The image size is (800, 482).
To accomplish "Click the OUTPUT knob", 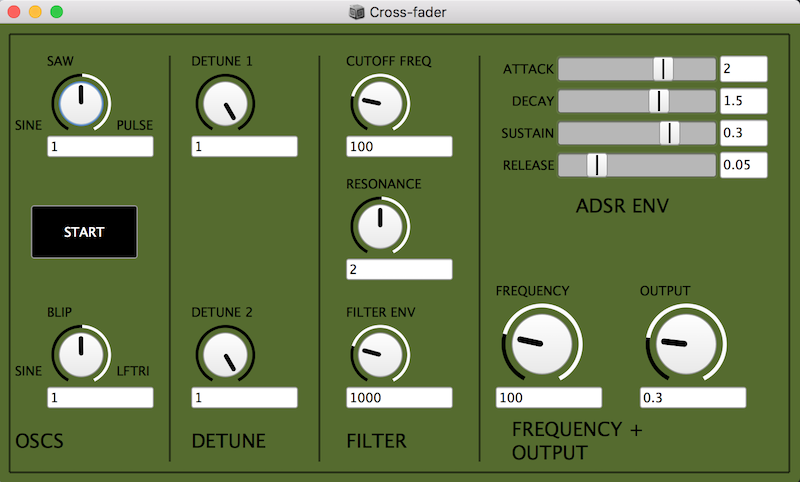I will pos(686,343).
